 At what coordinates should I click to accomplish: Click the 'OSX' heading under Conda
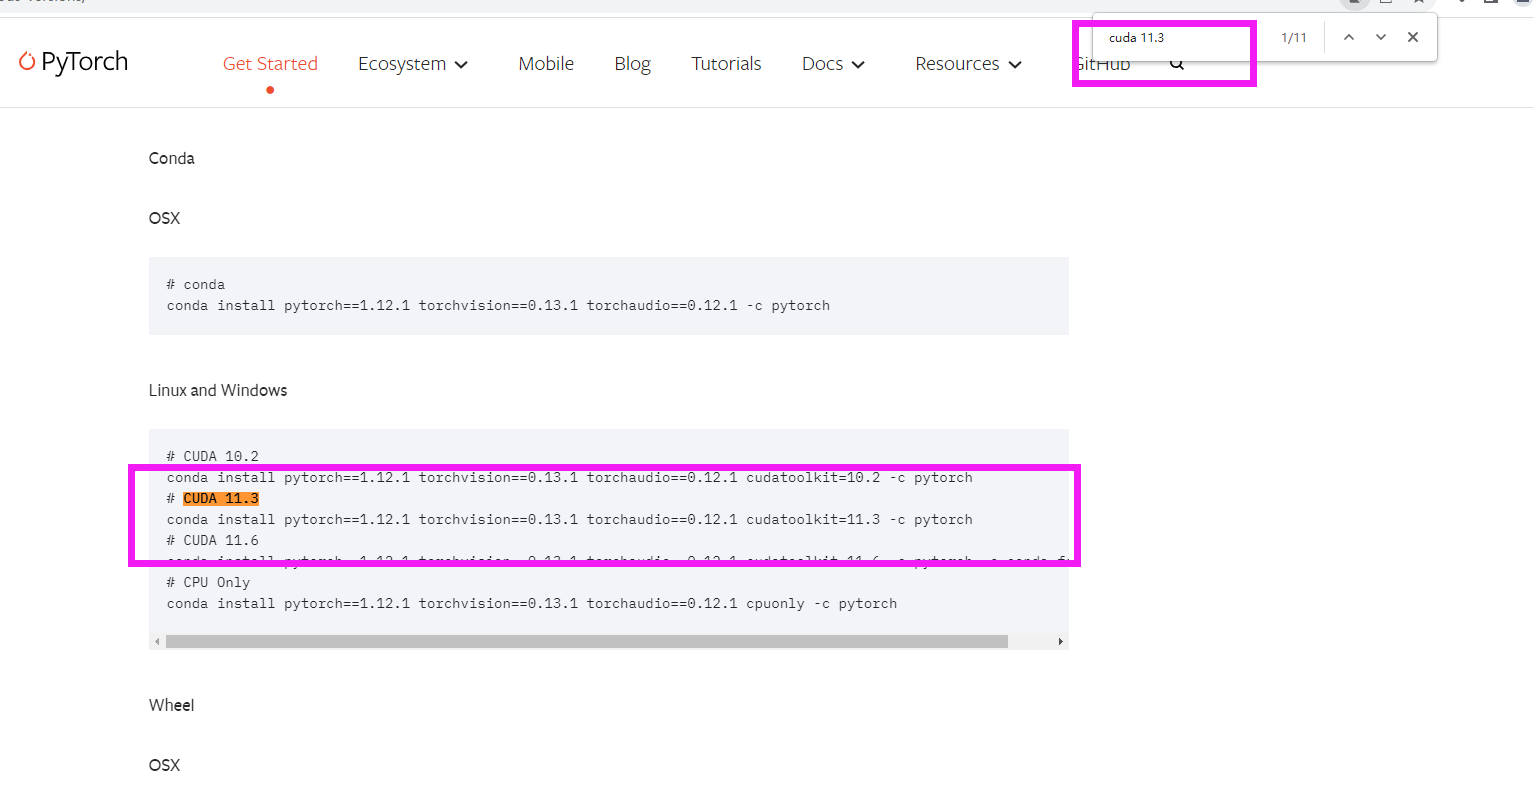click(x=164, y=218)
